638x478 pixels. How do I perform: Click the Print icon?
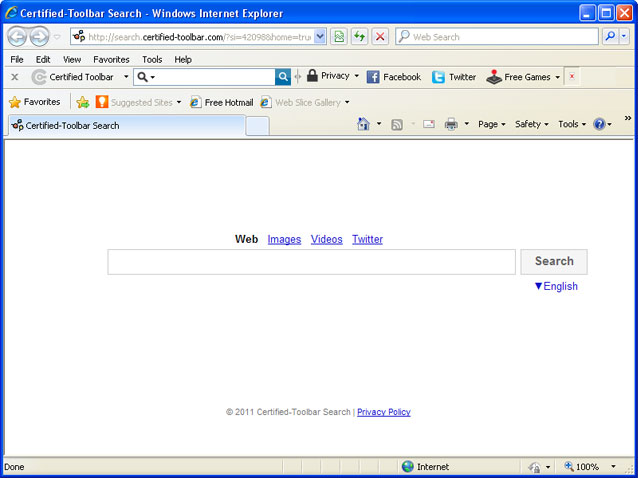click(451, 124)
